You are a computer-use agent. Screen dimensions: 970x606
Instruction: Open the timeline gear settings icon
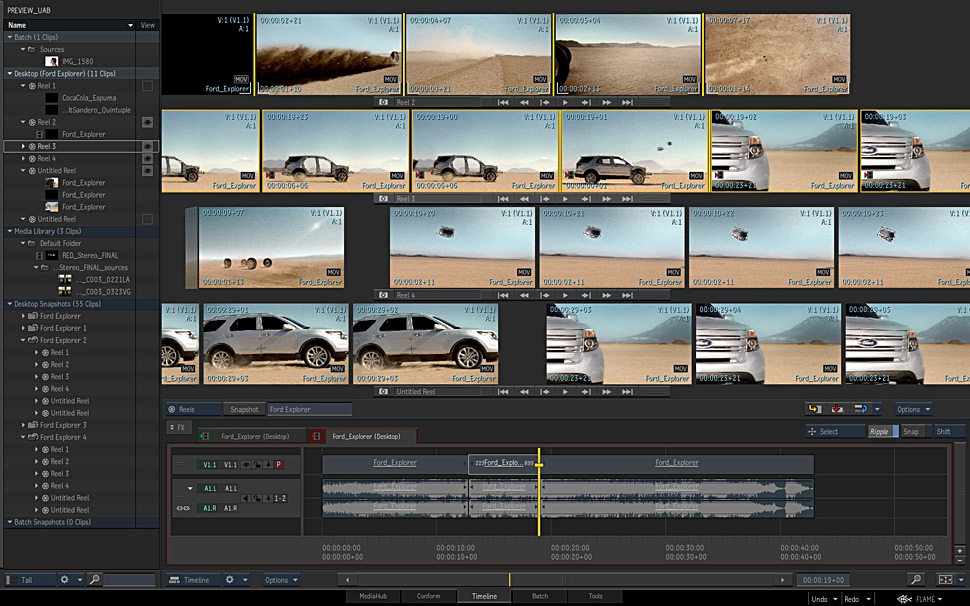click(x=229, y=580)
